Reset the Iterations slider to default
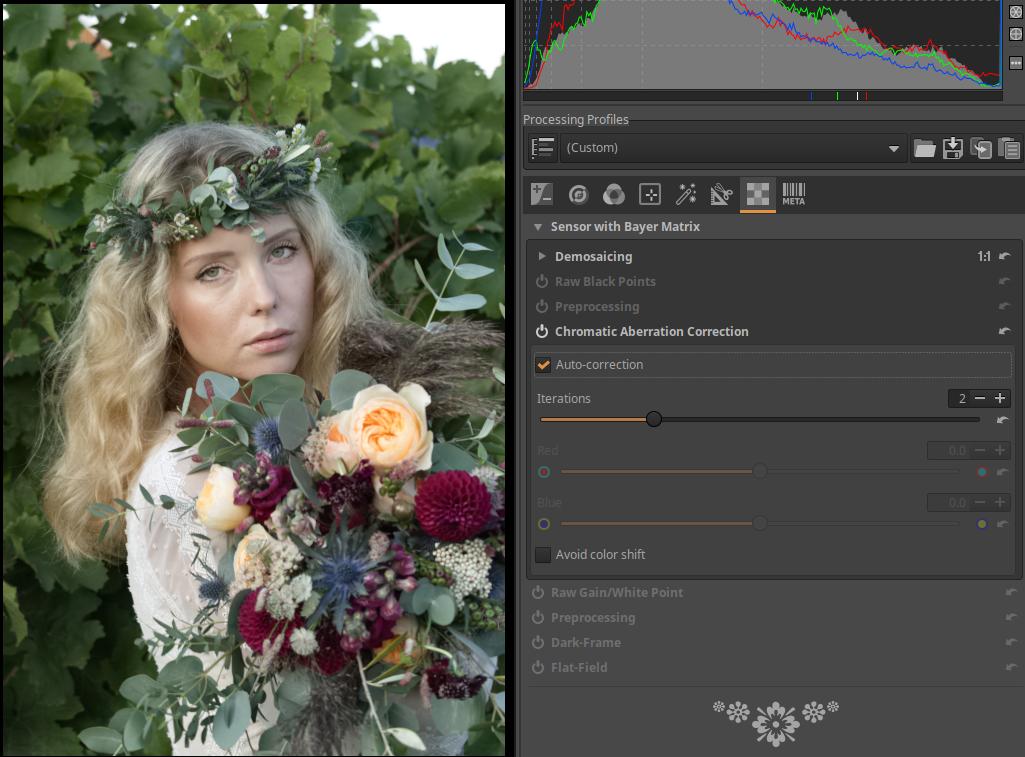The width and height of the screenshot is (1025, 757). pyautogui.click(x=1002, y=420)
